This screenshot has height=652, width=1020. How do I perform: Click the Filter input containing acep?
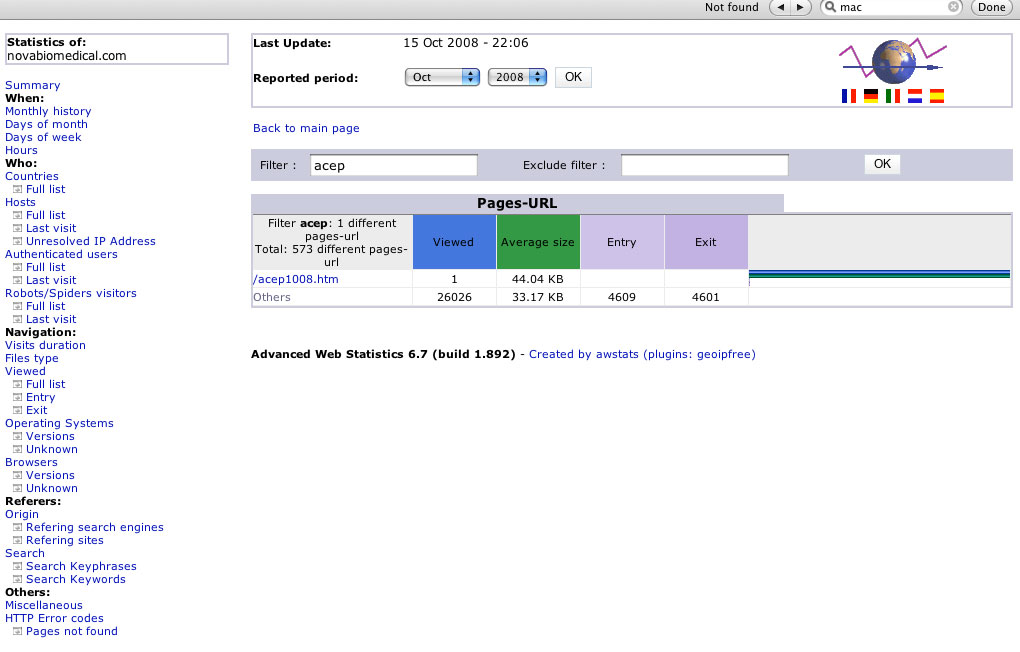[394, 165]
